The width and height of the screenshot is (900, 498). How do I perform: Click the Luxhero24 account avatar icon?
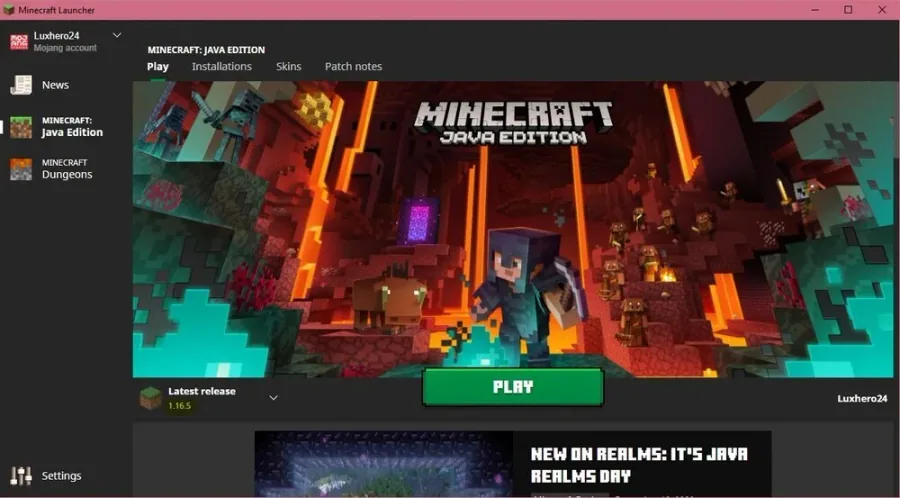19,41
